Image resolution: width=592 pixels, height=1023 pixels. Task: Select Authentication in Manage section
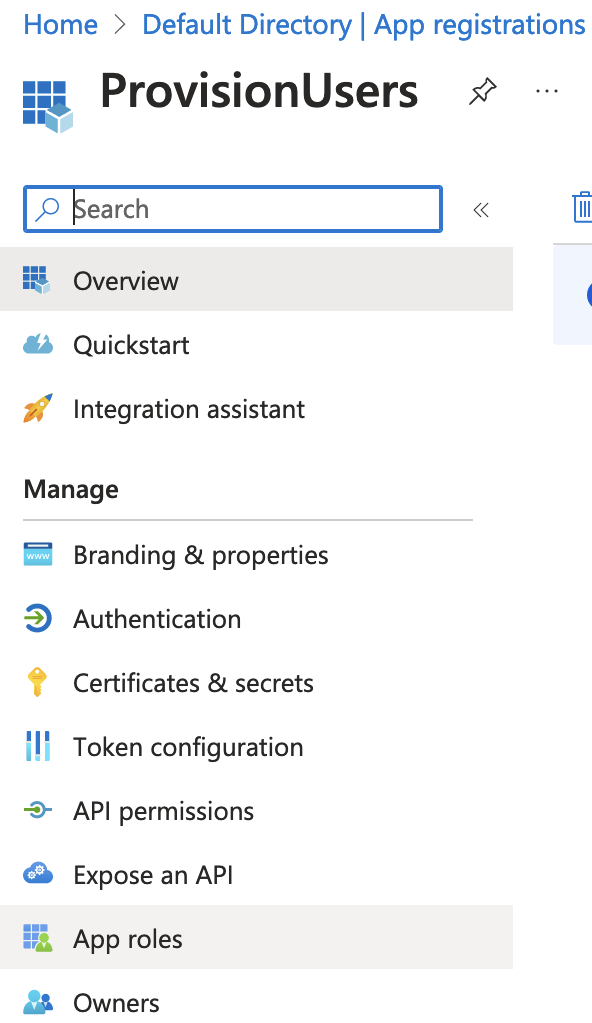point(257,618)
